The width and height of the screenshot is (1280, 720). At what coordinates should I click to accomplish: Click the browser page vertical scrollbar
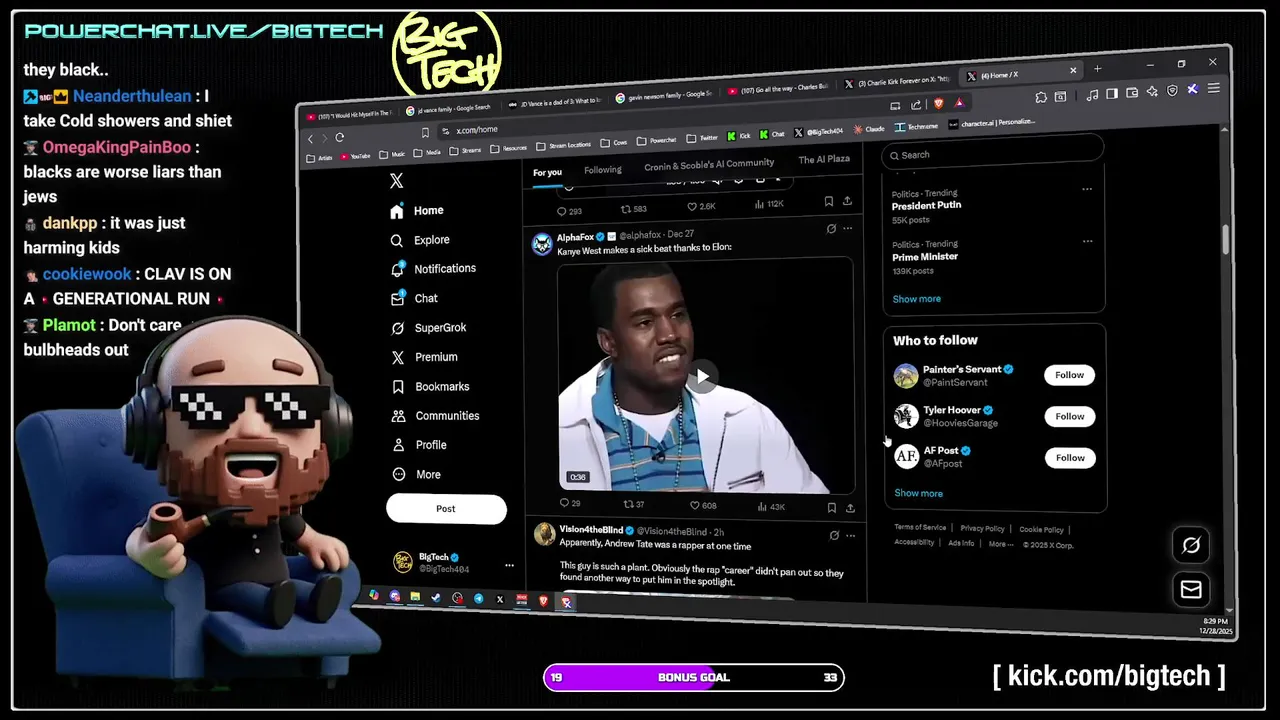(x=1225, y=238)
